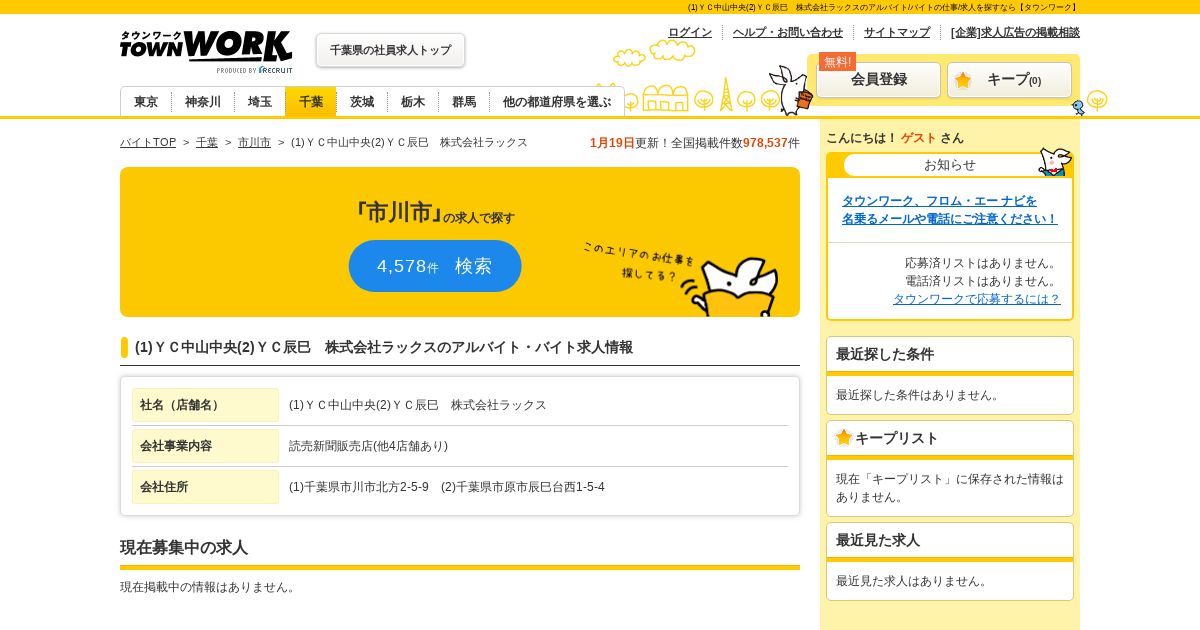Click the 現在募集中の求人 heading
This screenshot has width=1200, height=630.
point(184,548)
